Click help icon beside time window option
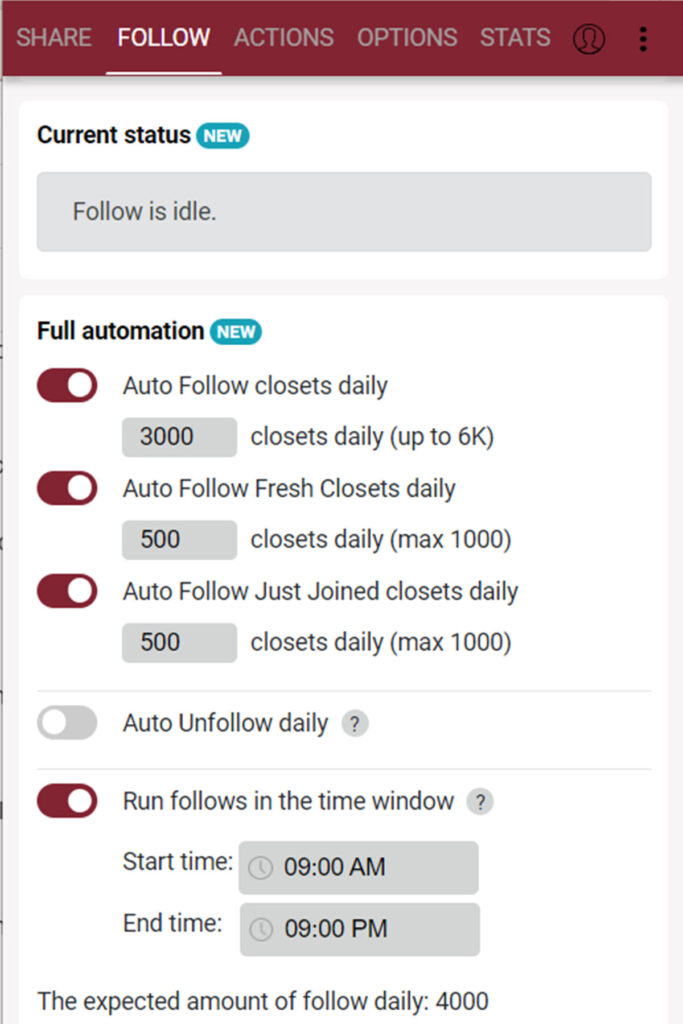The image size is (683, 1024). click(x=480, y=801)
